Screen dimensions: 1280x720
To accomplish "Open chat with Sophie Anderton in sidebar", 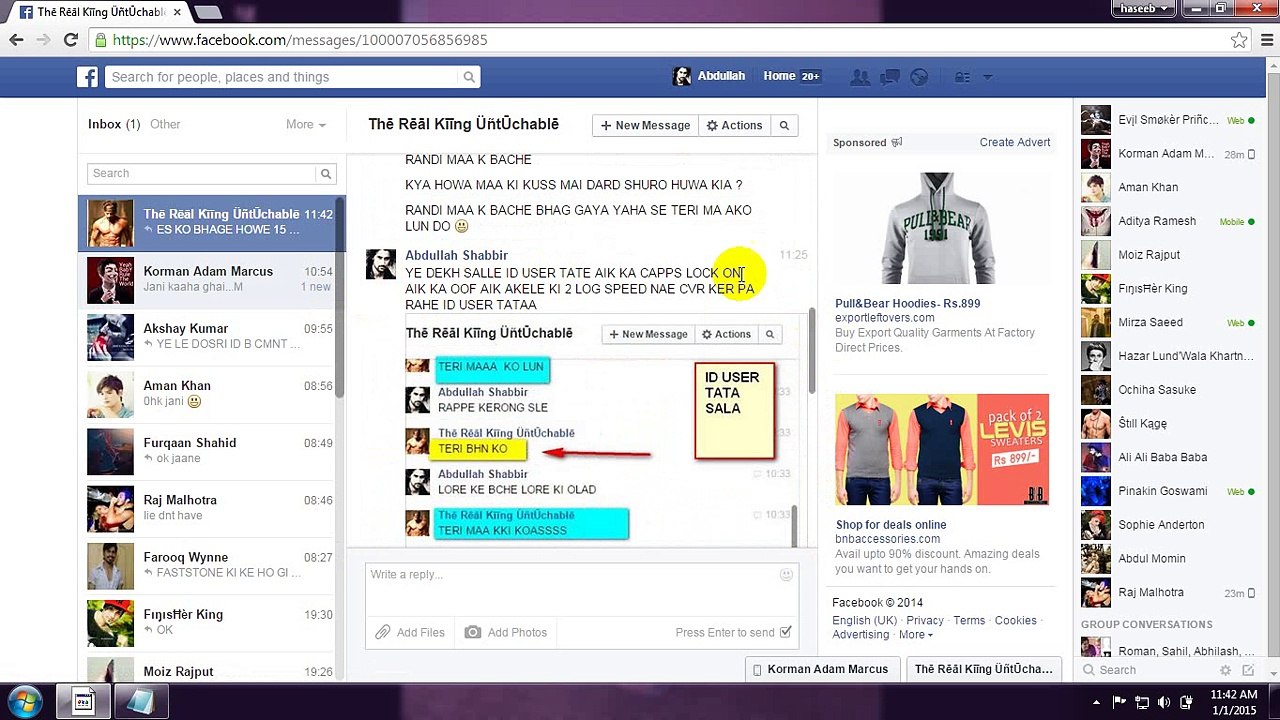I will click(x=1168, y=525).
